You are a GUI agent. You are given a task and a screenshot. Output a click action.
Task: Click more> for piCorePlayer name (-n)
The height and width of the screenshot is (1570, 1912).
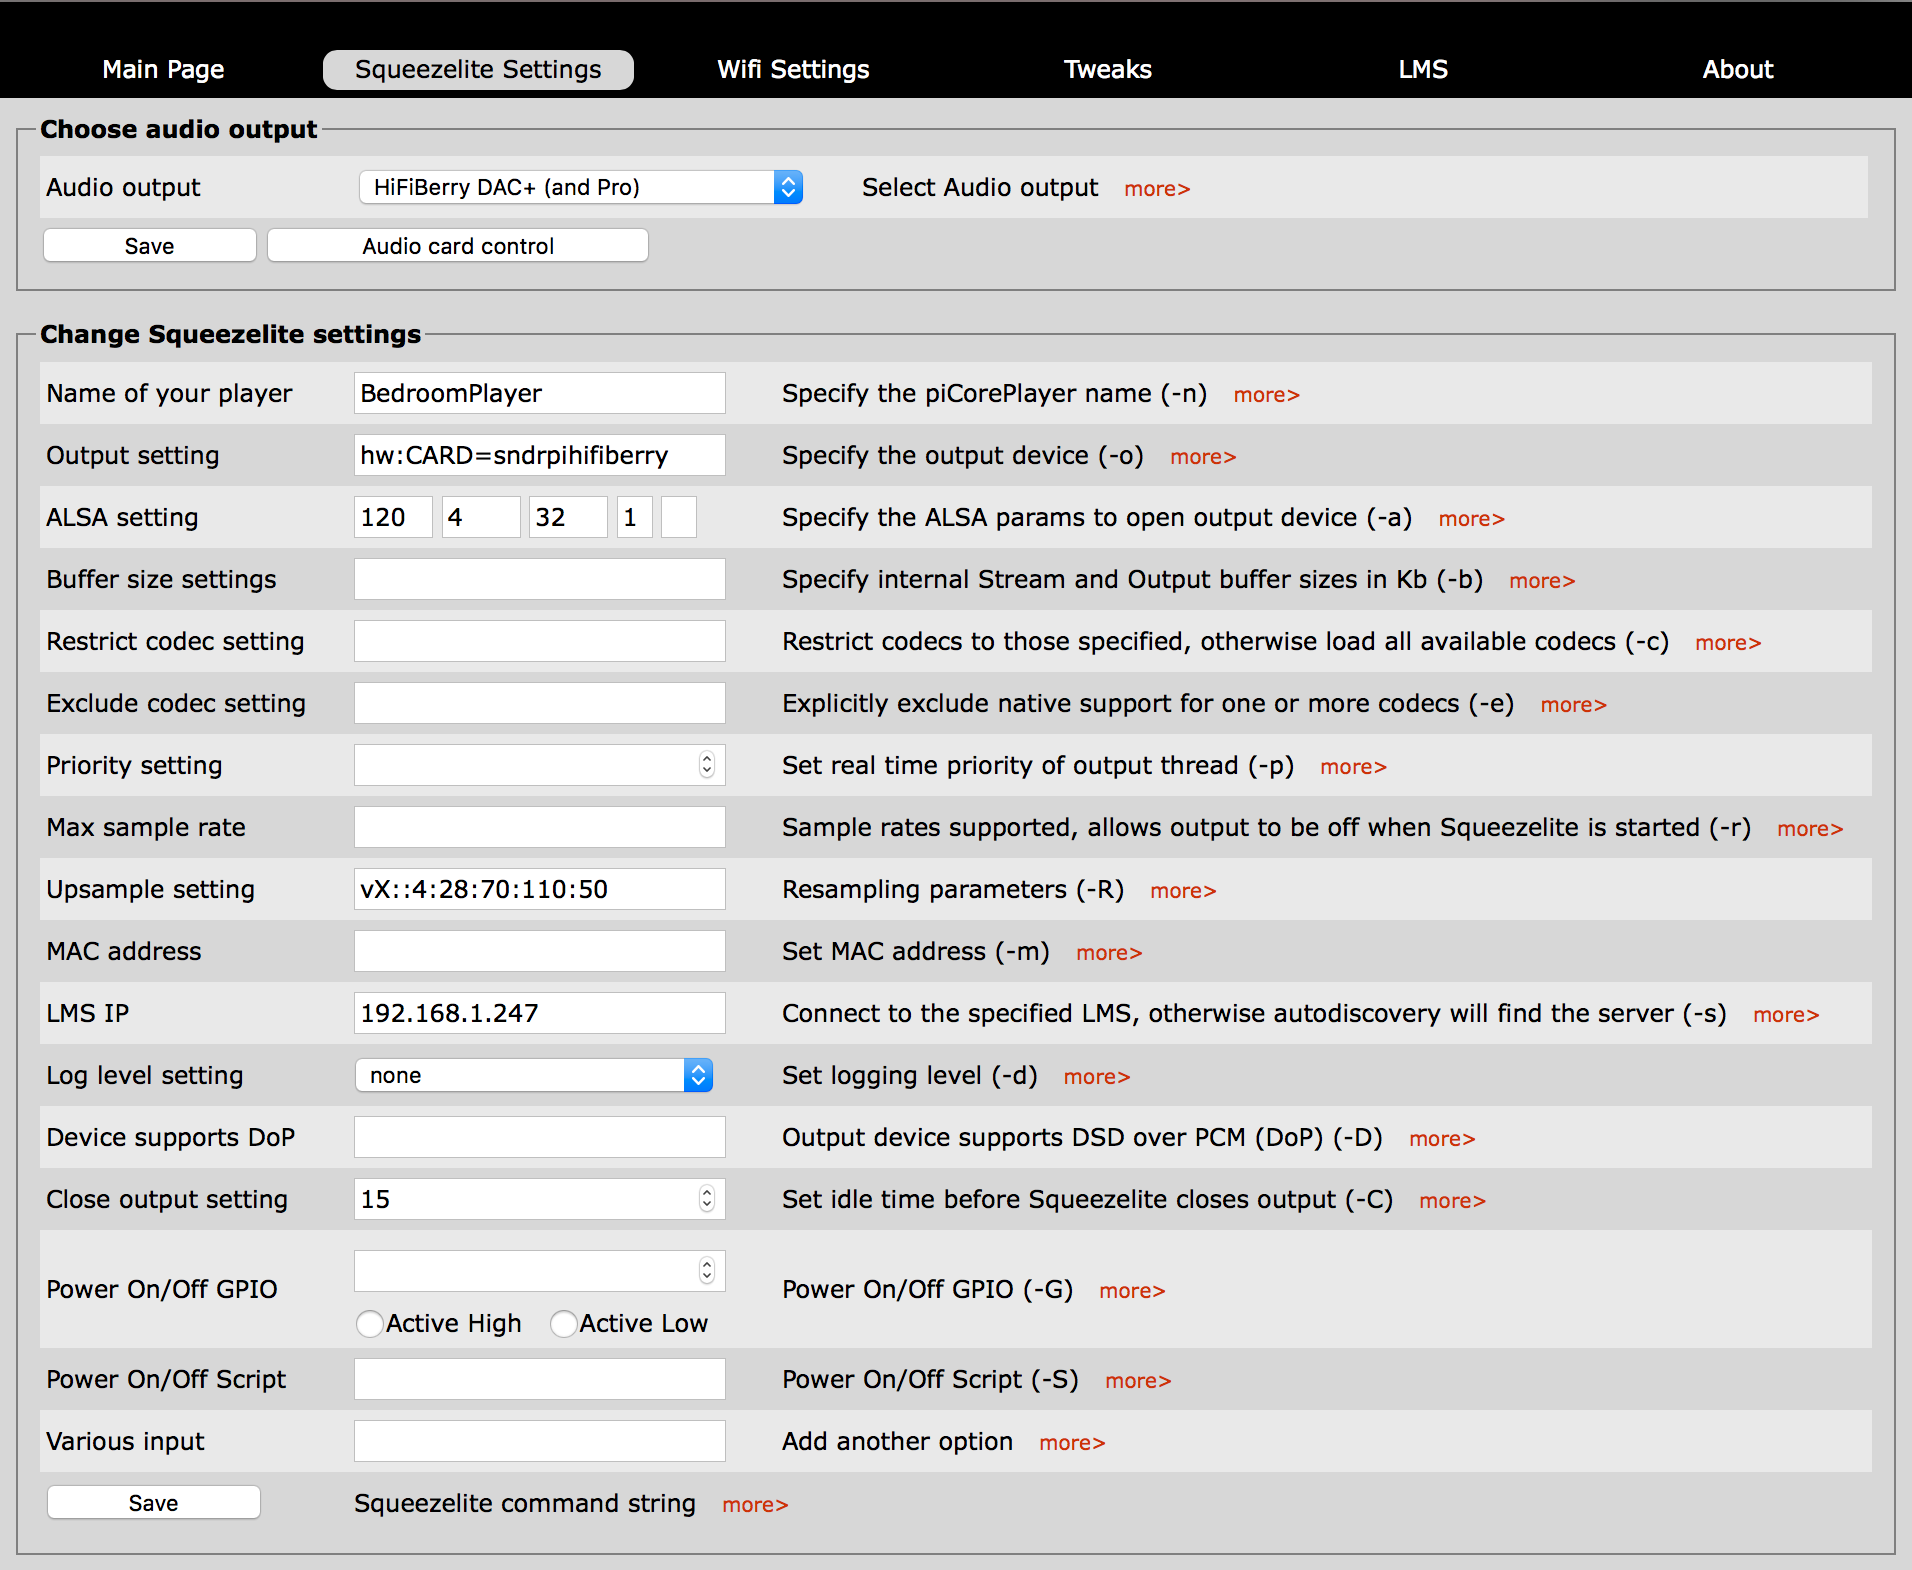(x=1266, y=395)
